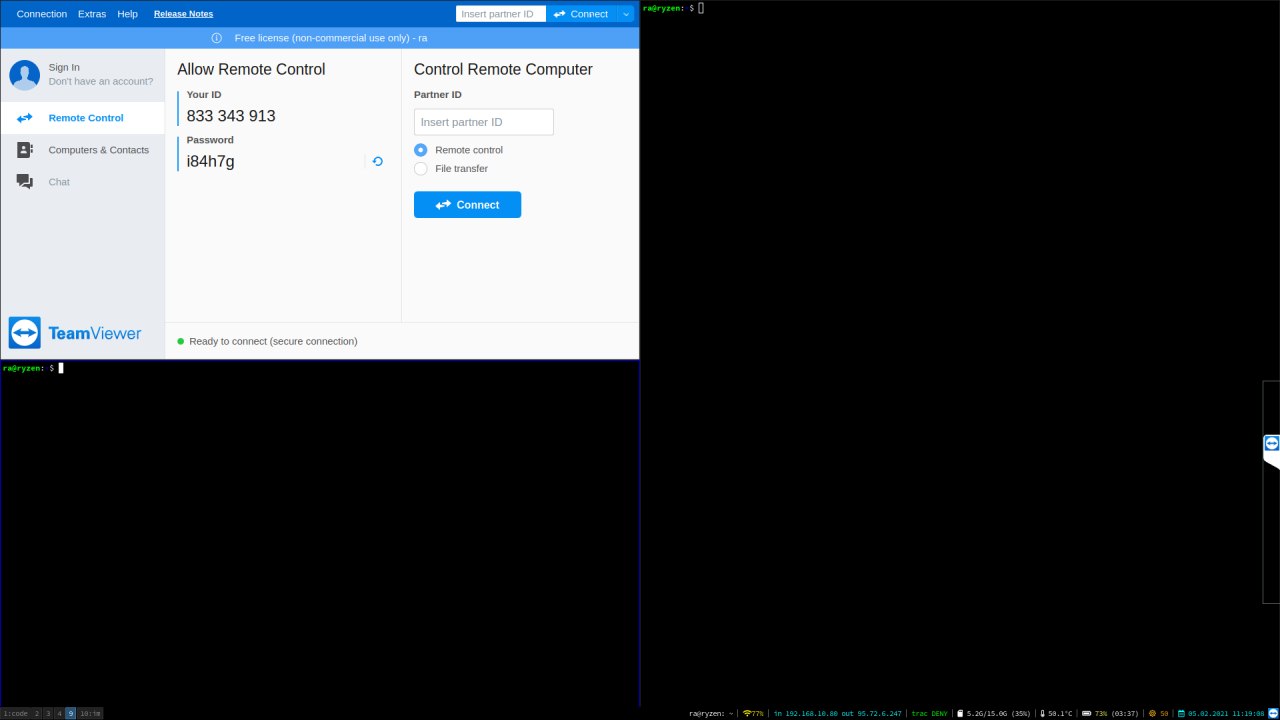1280x720 pixels.
Task: Click Ready to connect status text
Action: point(273,341)
